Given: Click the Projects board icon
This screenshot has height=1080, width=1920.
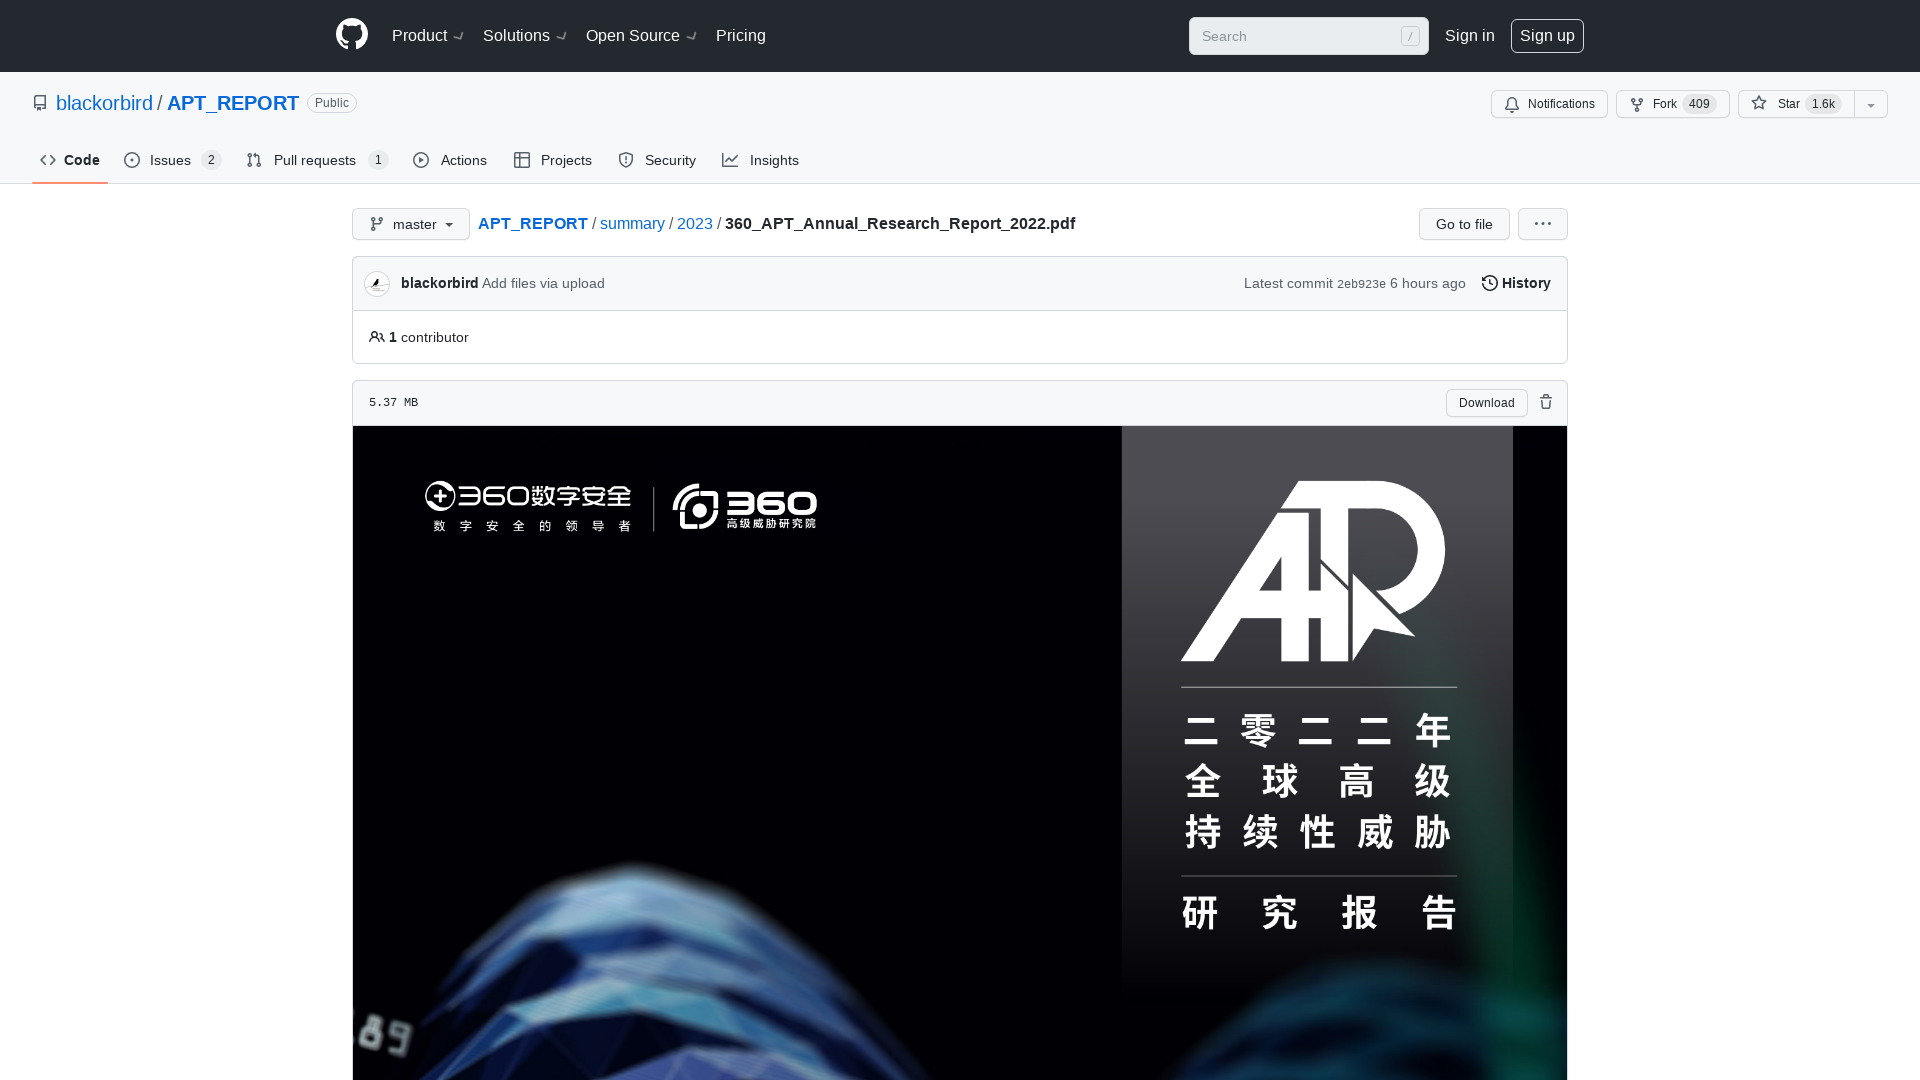Looking at the screenshot, I should 521,160.
